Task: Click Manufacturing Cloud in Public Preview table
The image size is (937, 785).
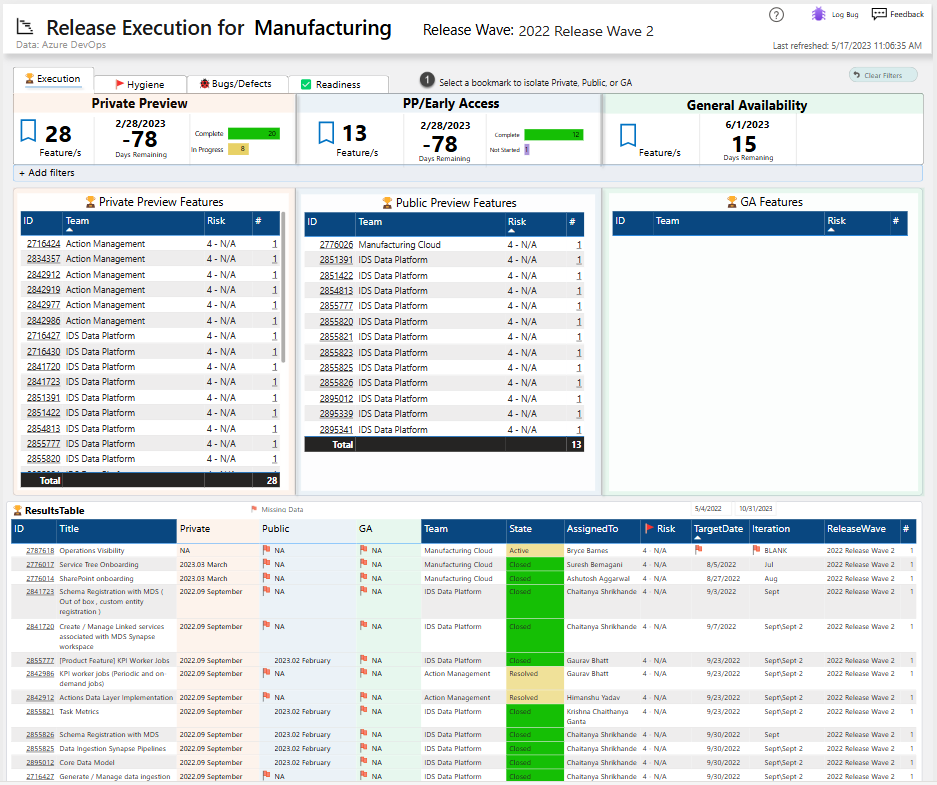Action: pyautogui.click(x=399, y=245)
